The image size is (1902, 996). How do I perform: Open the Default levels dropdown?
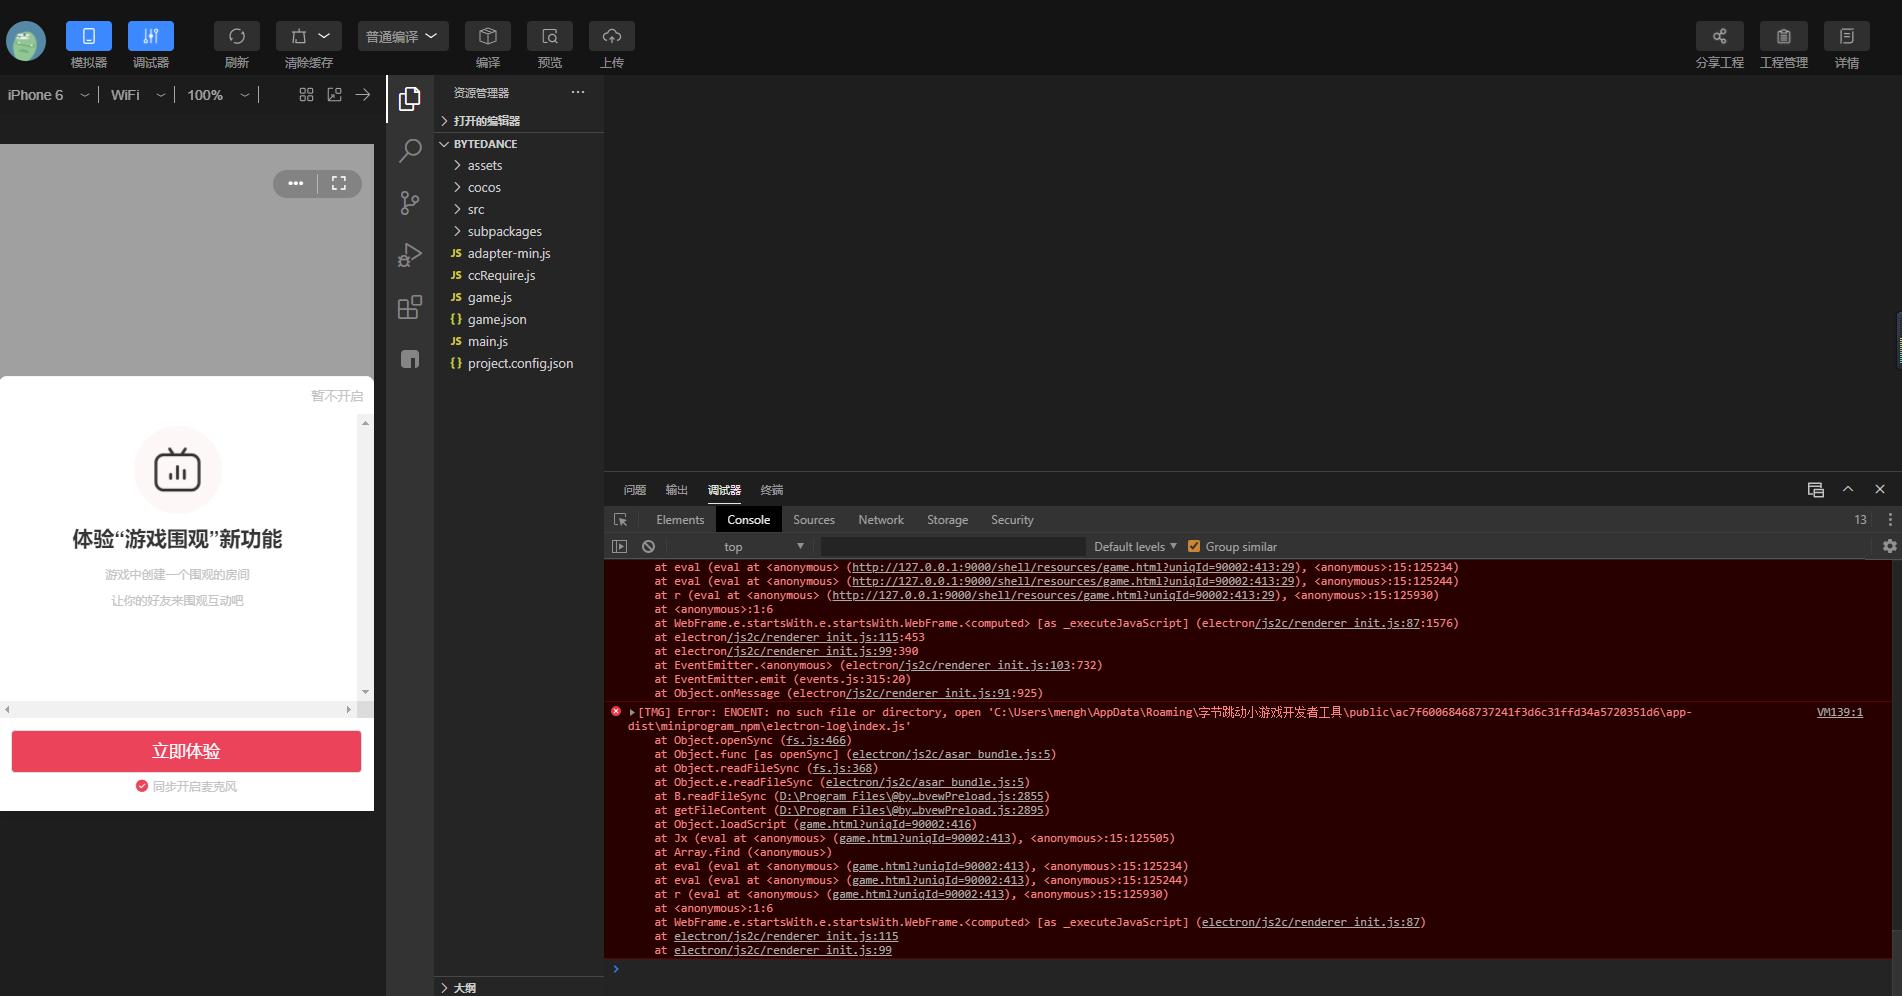click(1134, 547)
